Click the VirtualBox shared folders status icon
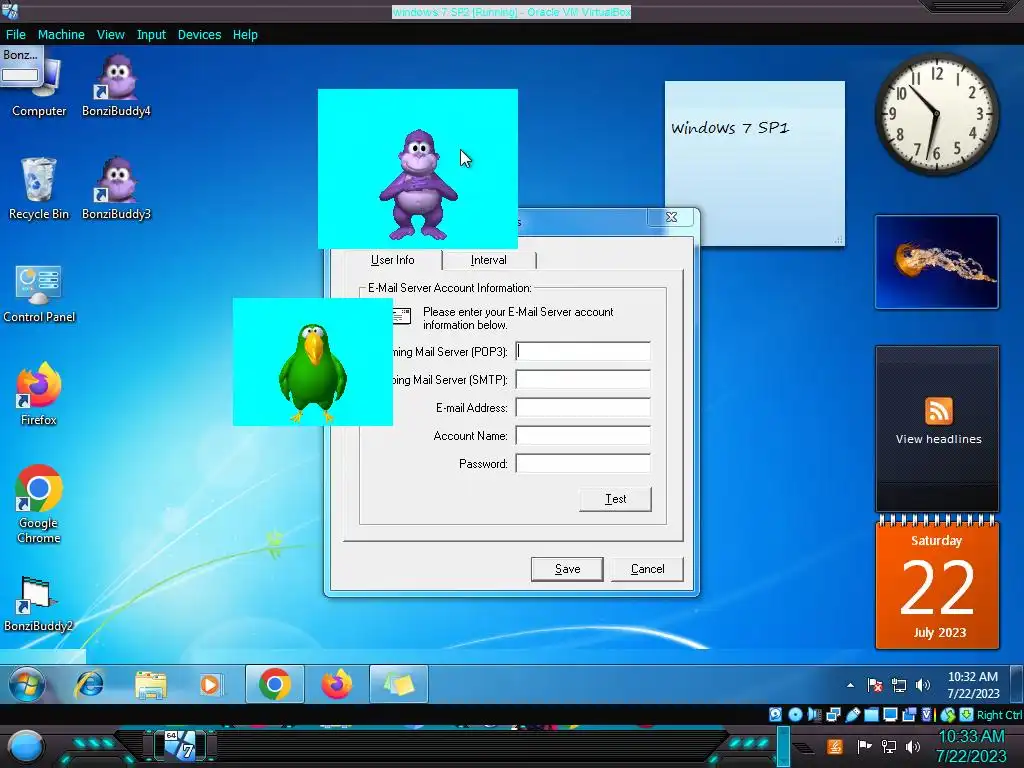 pyautogui.click(x=871, y=714)
